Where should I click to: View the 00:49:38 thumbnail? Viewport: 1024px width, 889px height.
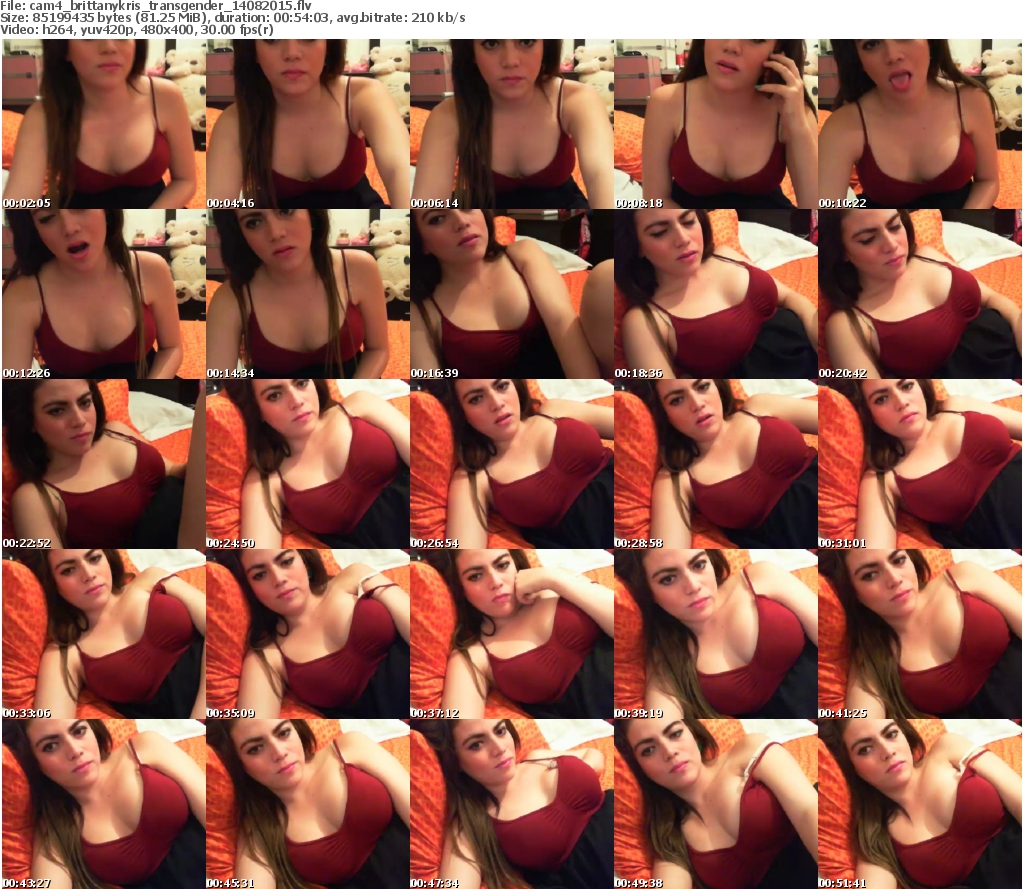[x=716, y=804]
